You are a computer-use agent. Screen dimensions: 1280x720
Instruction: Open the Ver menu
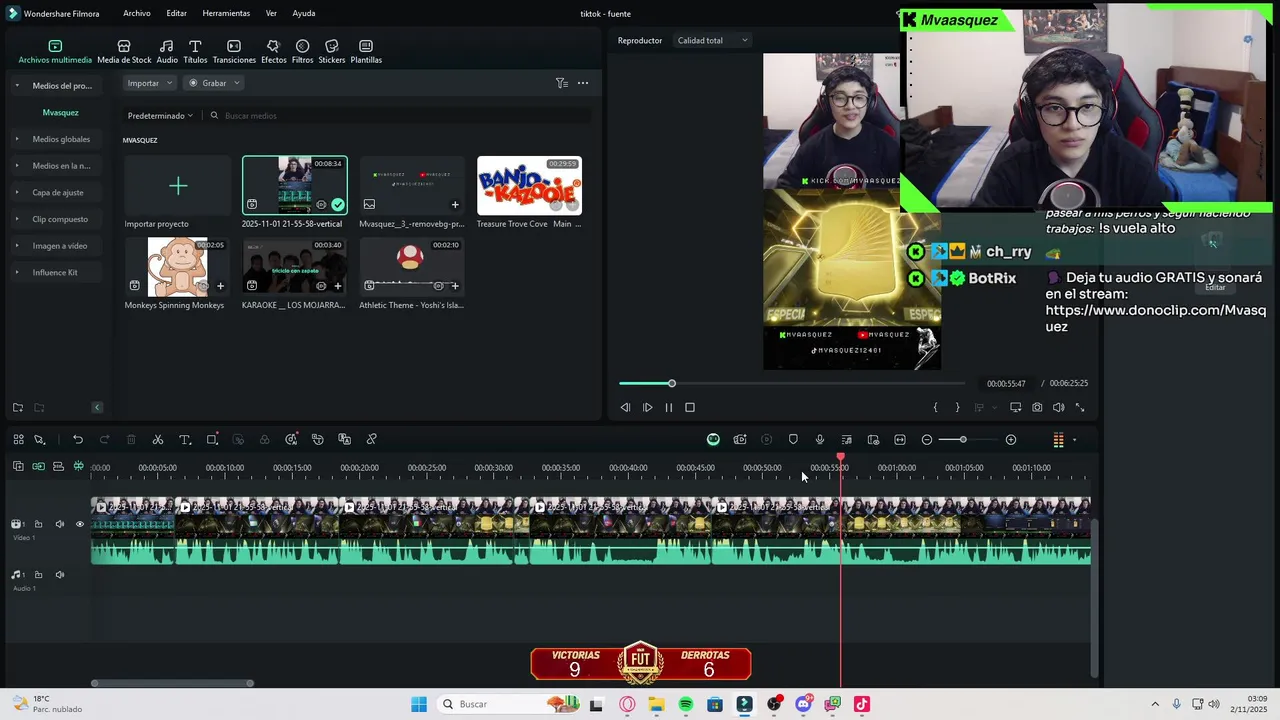pos(271,13)
